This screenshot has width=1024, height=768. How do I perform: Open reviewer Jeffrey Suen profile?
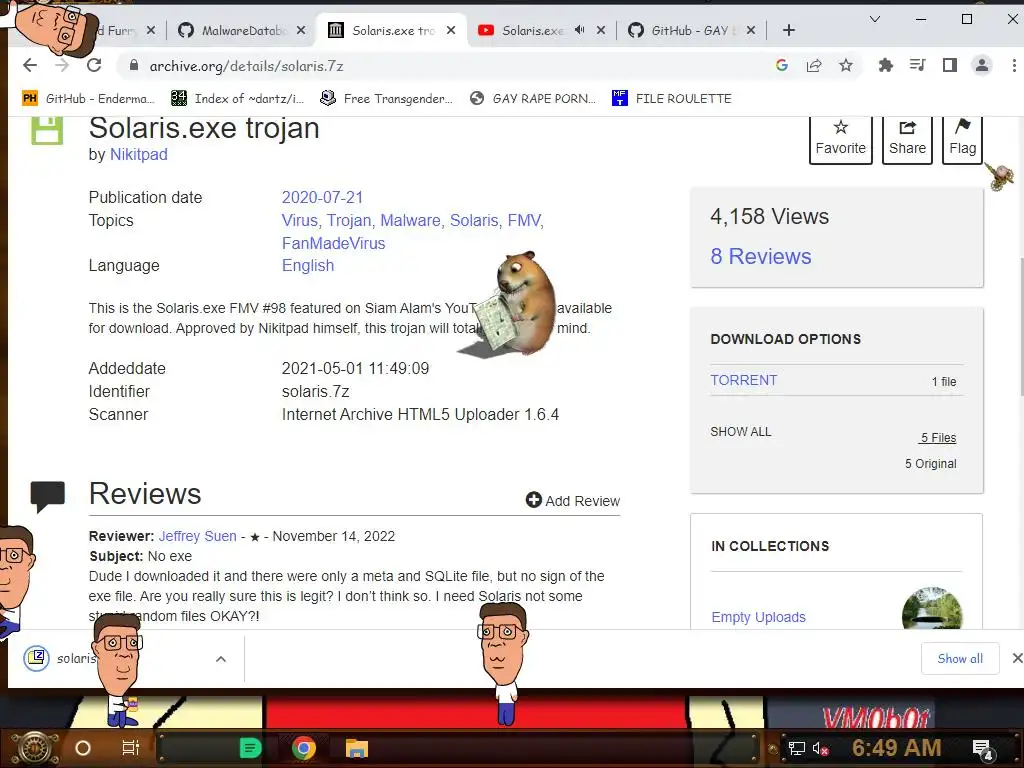pos(197,536)
